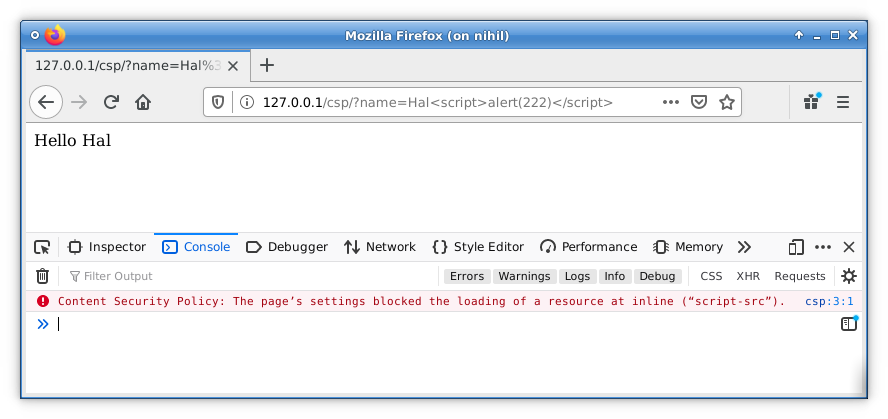Toggle the Warnings filter

click(x=524, y=276)
